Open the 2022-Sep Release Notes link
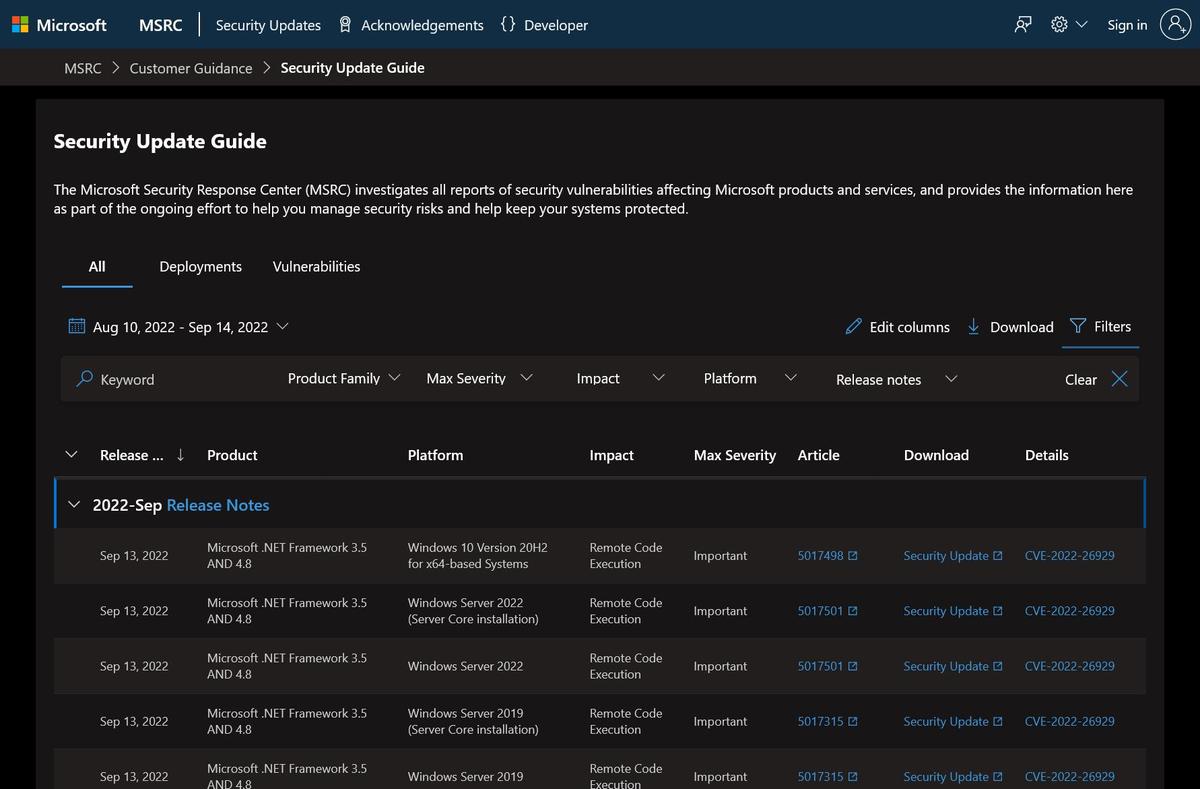1200x789 pixels. coord(218,505)
